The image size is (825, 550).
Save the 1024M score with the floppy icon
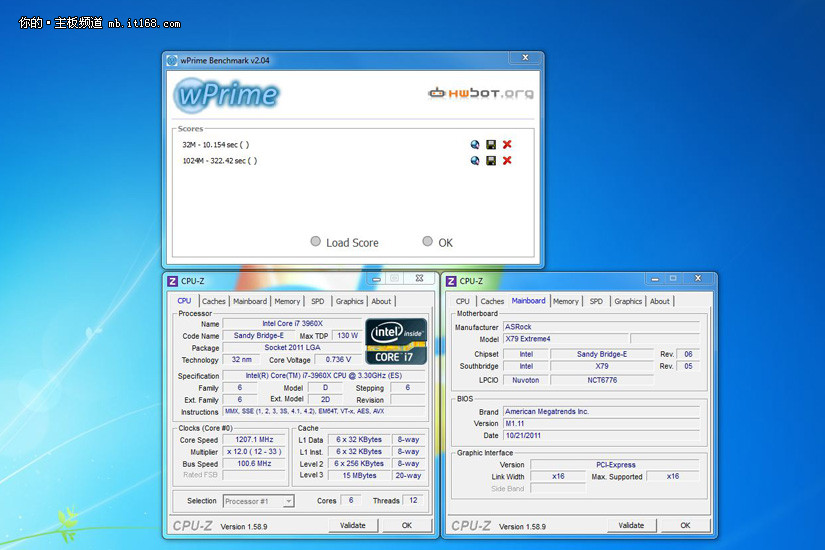pos(491,161)
